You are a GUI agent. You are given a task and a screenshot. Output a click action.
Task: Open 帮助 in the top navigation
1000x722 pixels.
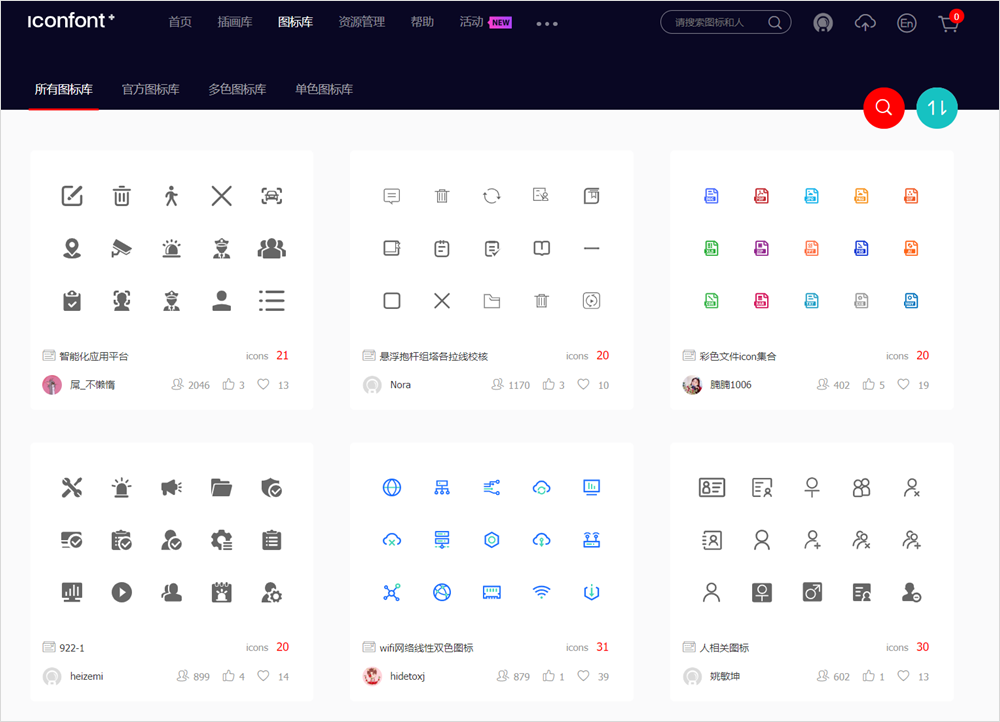(x=422, y=22)
